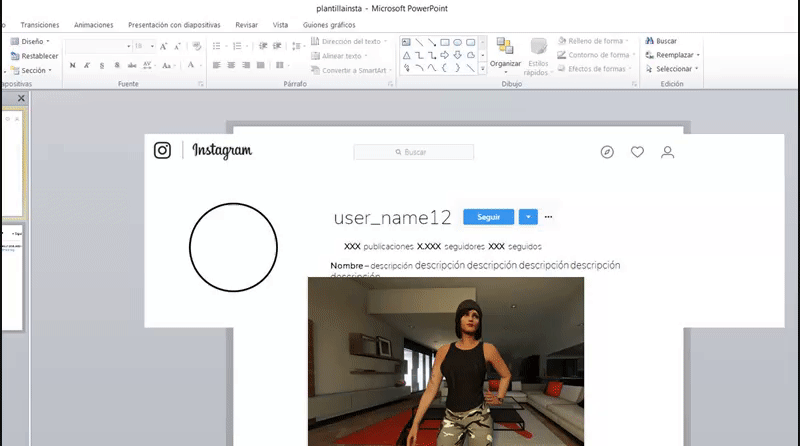
Task: Pick the left brace shape
Action: [445, 67]
